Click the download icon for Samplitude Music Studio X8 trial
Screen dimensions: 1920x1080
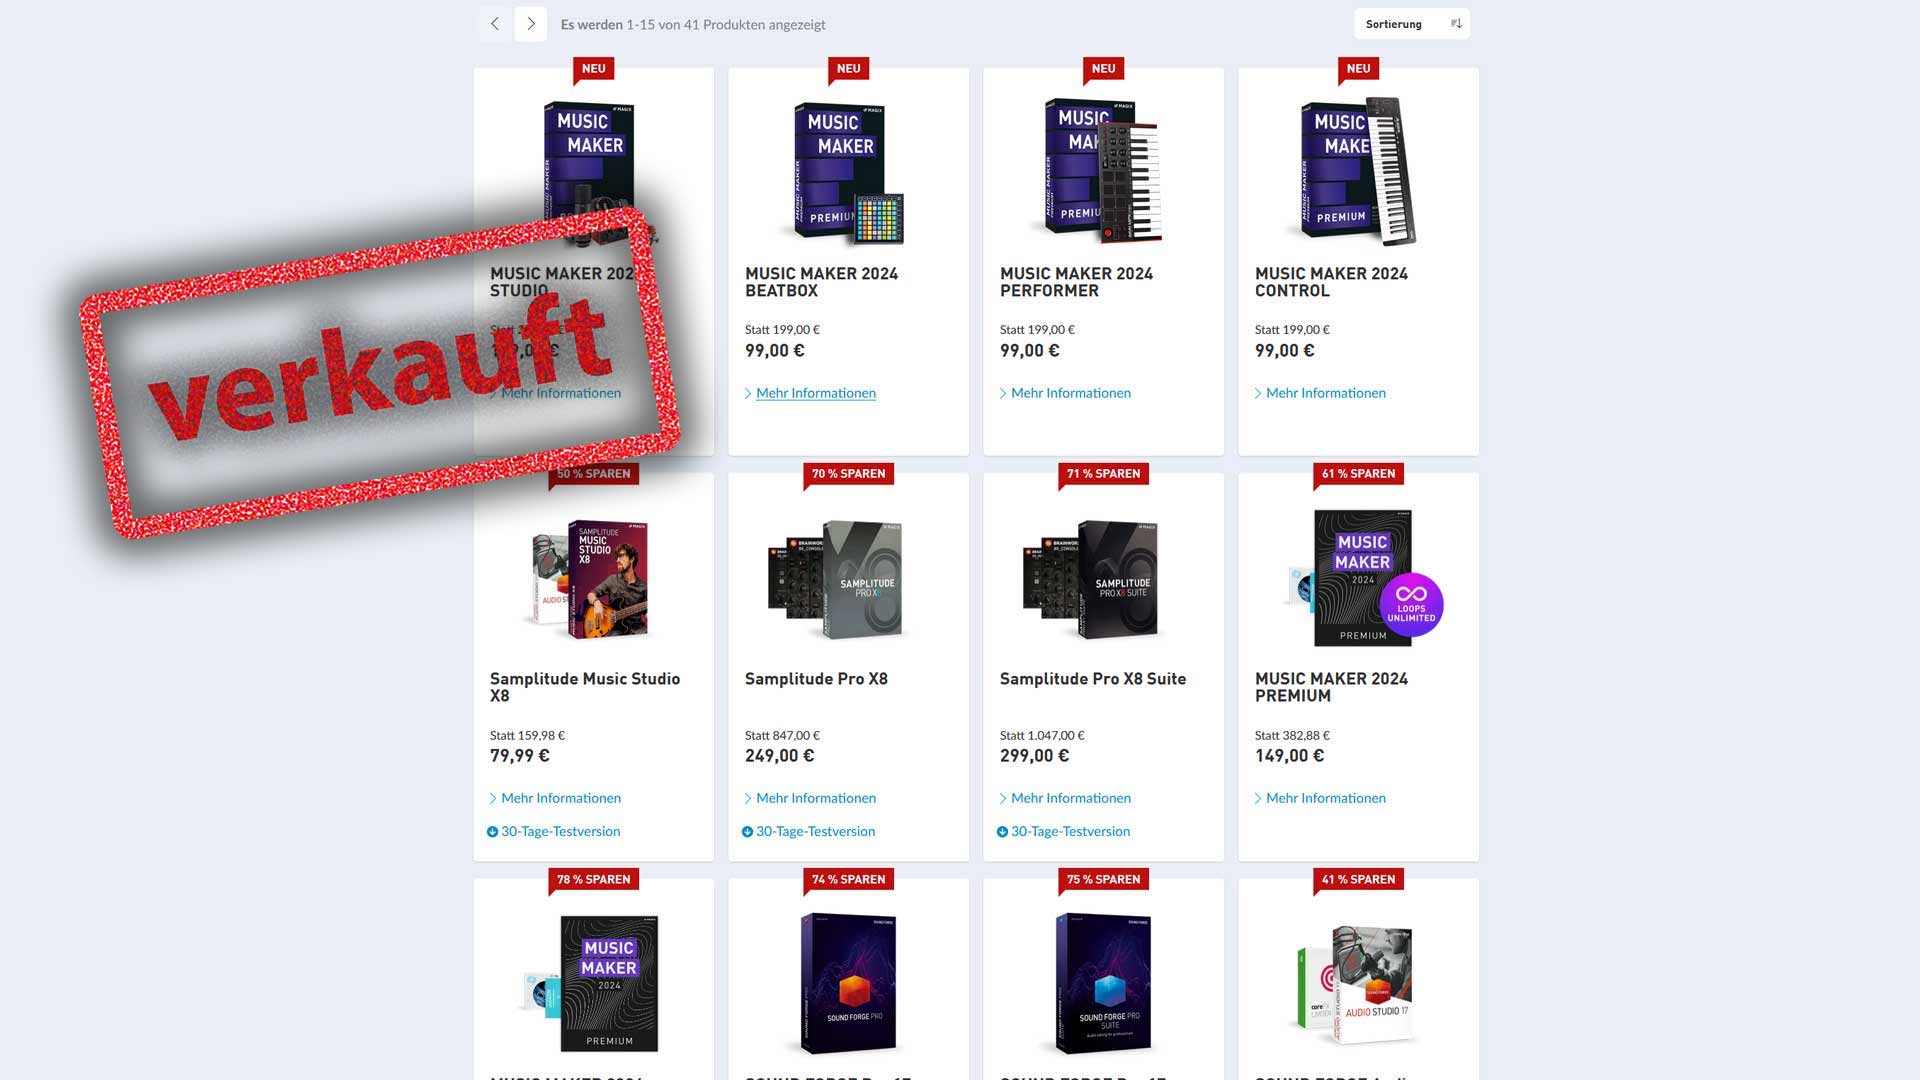(x=492, y=832)
